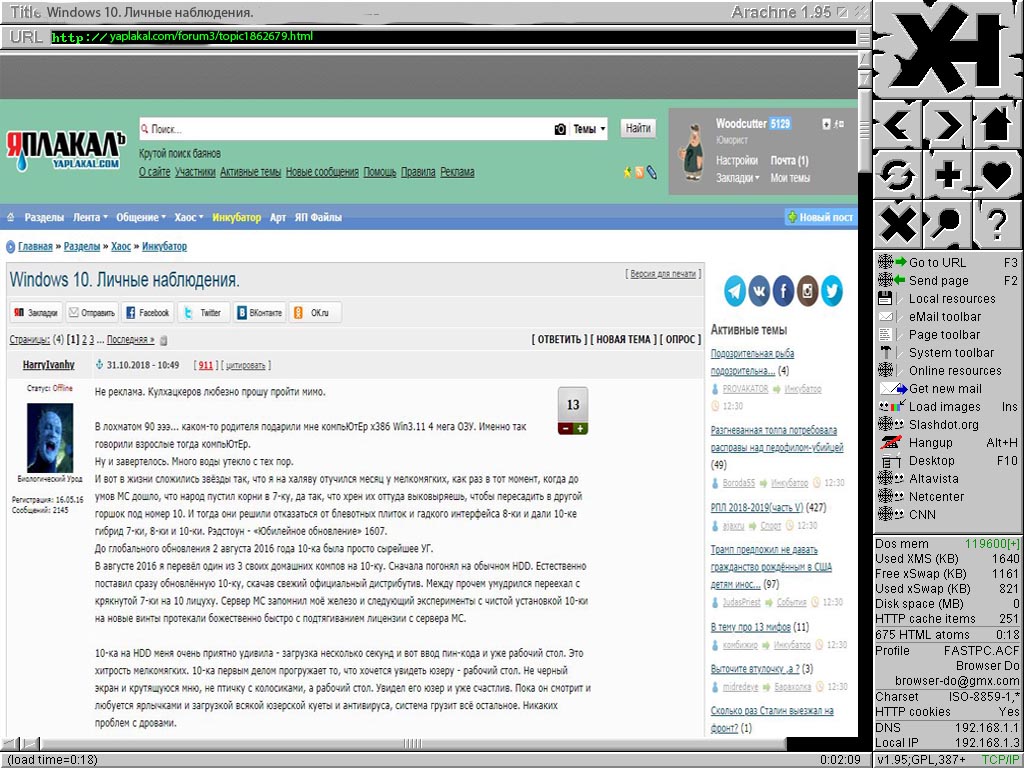Image resolution: width=1024 pixels, height=768 pixels.
Task: Click the Найти search button
Action: (638, 128)
